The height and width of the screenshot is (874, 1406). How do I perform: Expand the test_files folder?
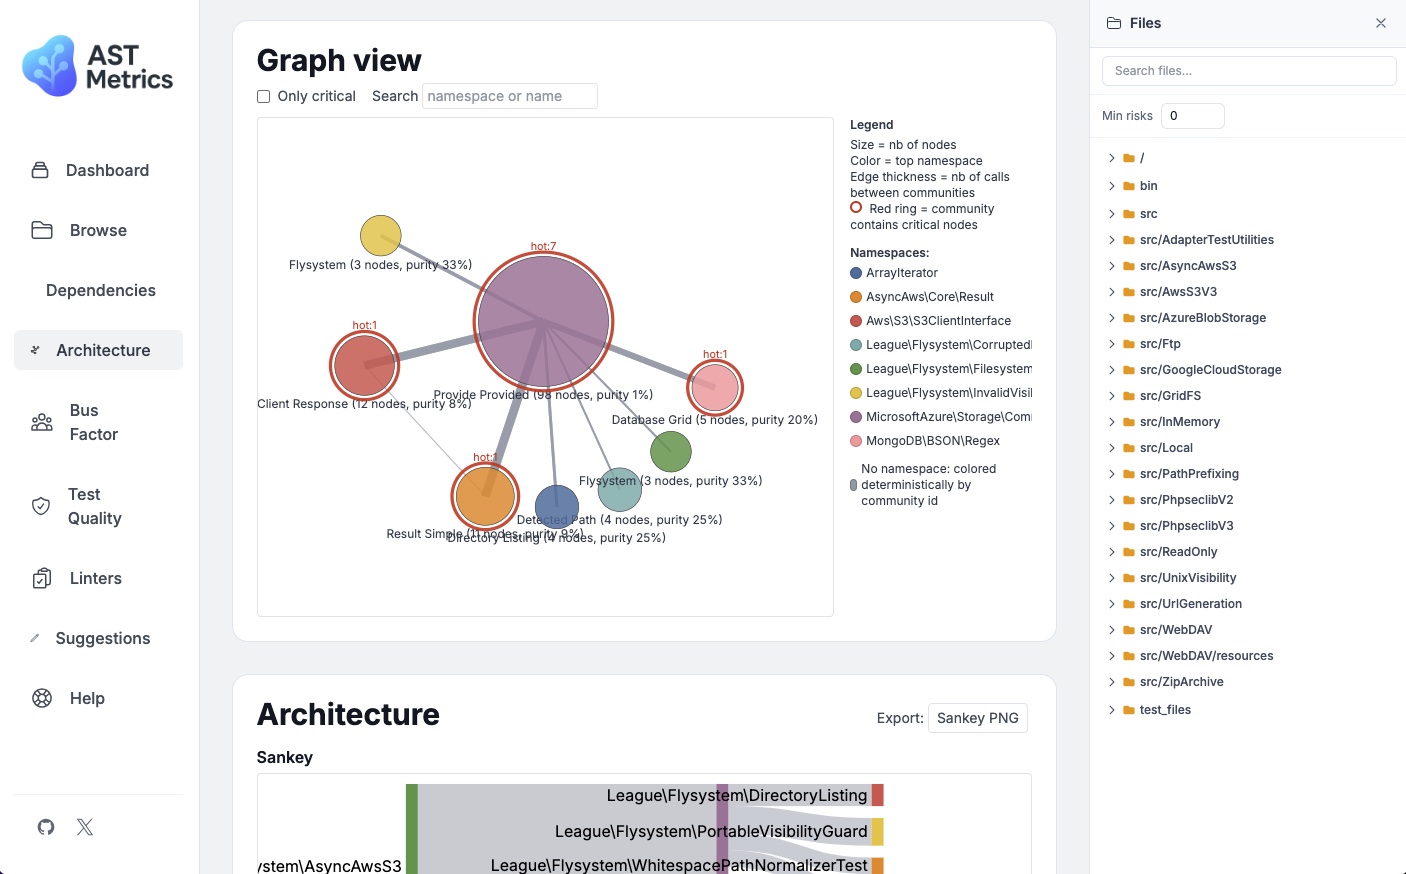[1165, 710]
